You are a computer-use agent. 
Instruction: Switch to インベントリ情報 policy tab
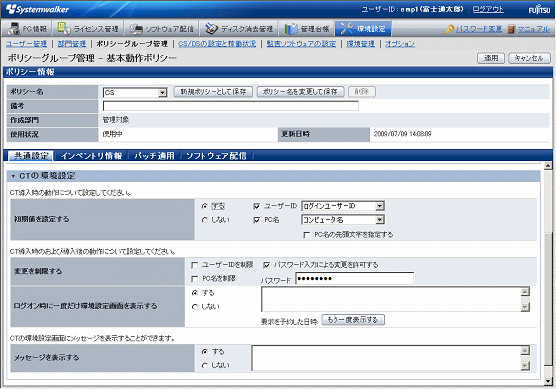pos(91,156)
